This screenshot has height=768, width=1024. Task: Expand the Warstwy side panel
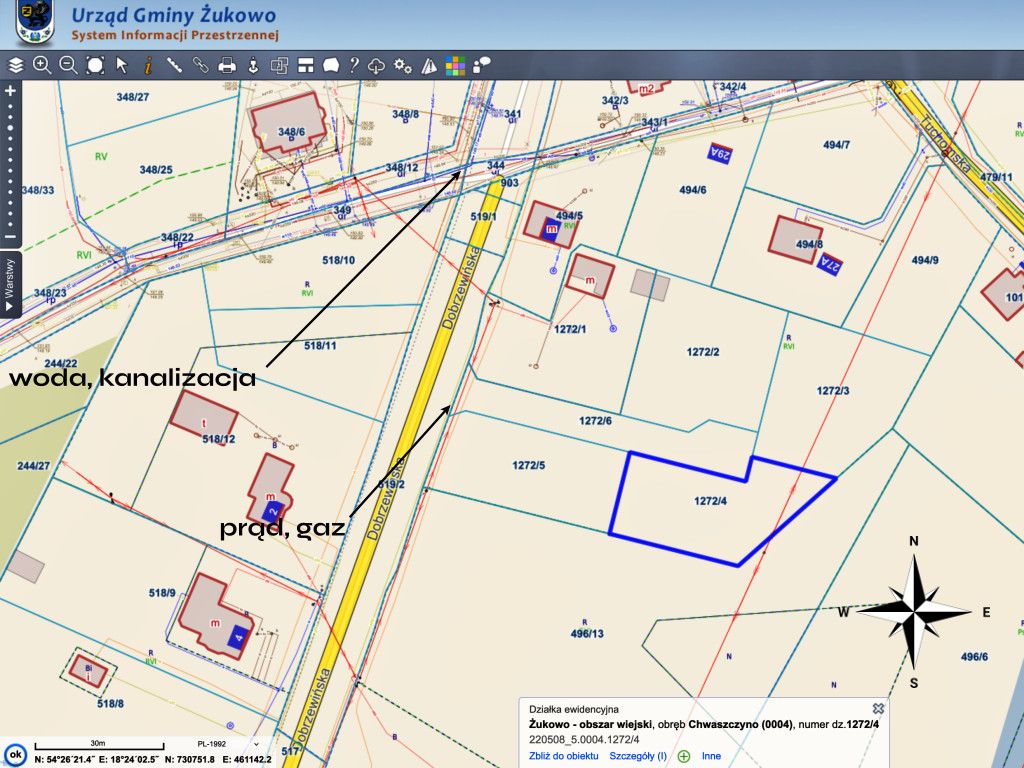click(10, 283)
